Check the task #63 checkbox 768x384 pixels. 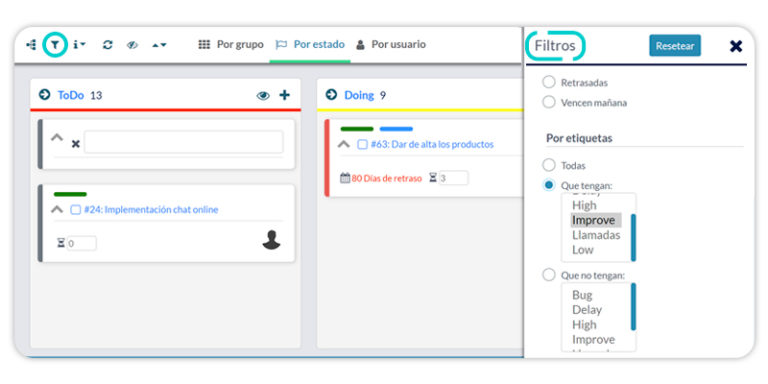(x=362, y=144)
